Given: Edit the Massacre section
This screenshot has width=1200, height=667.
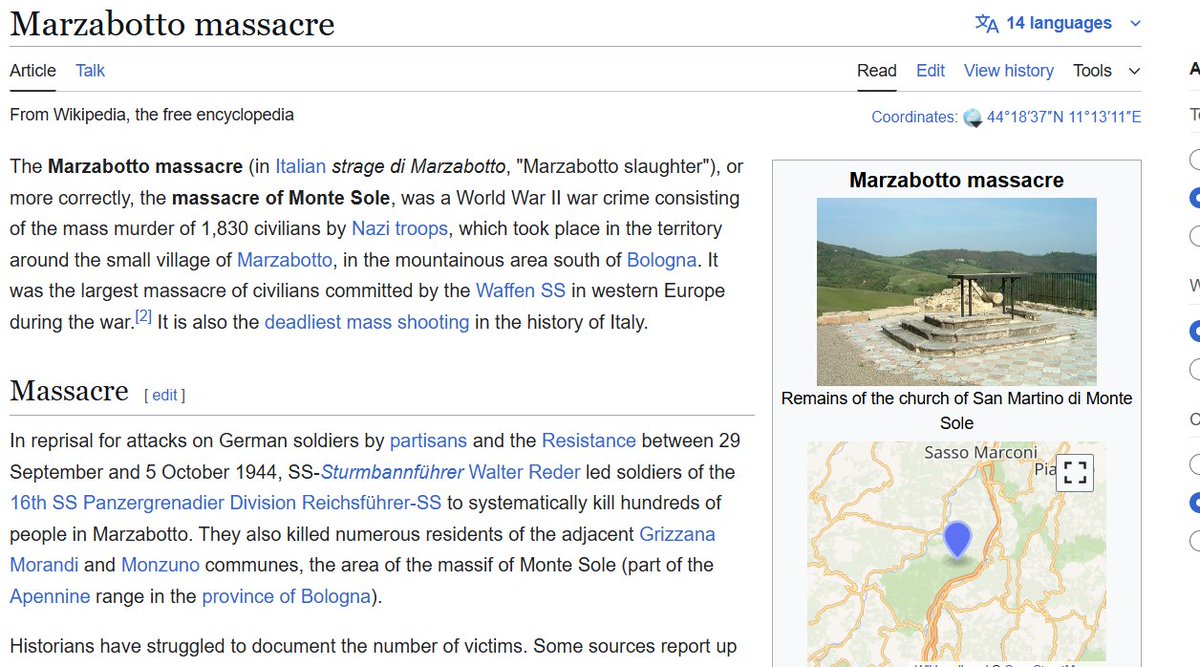Looking at the screenshot, I should 165,395.
